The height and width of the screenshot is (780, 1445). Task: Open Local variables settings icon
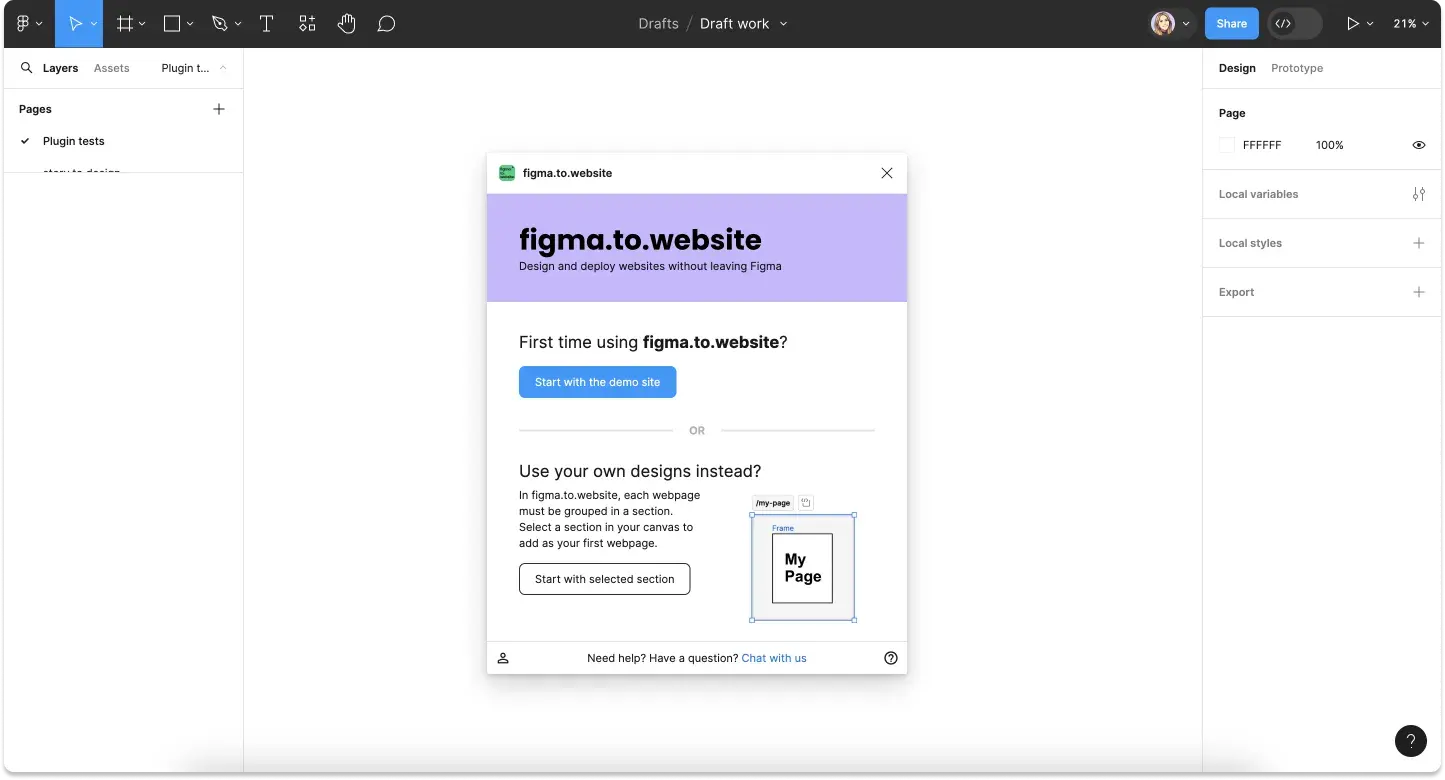[1418, 194]
